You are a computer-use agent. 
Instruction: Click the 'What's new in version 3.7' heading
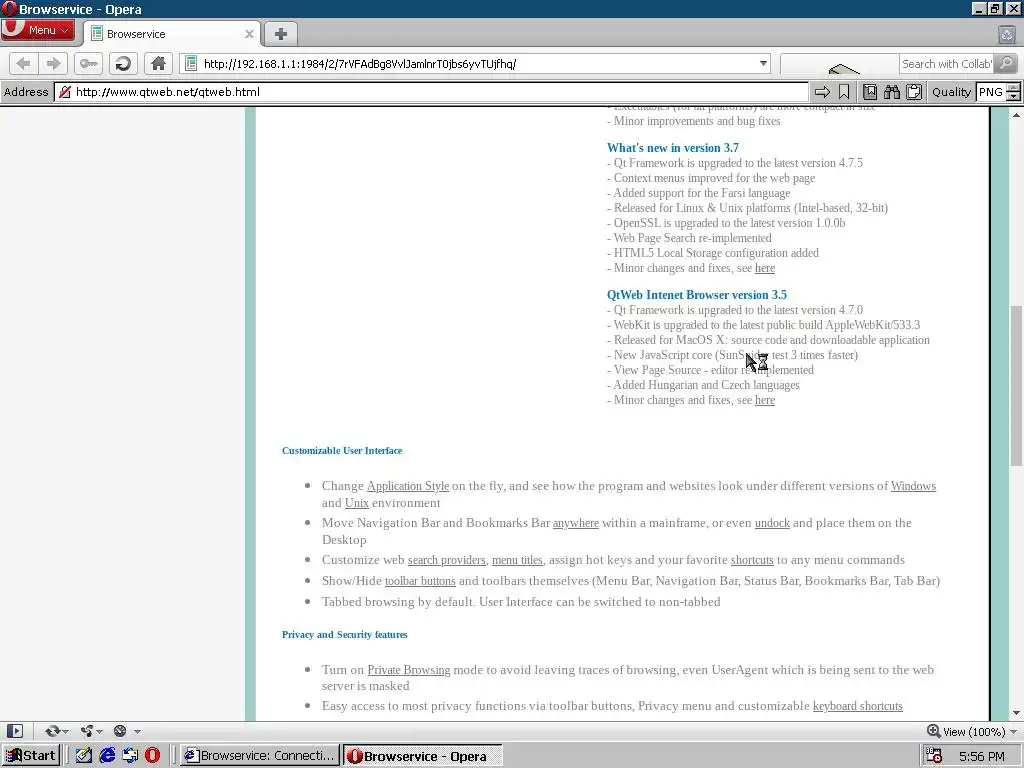click(673, 148)
